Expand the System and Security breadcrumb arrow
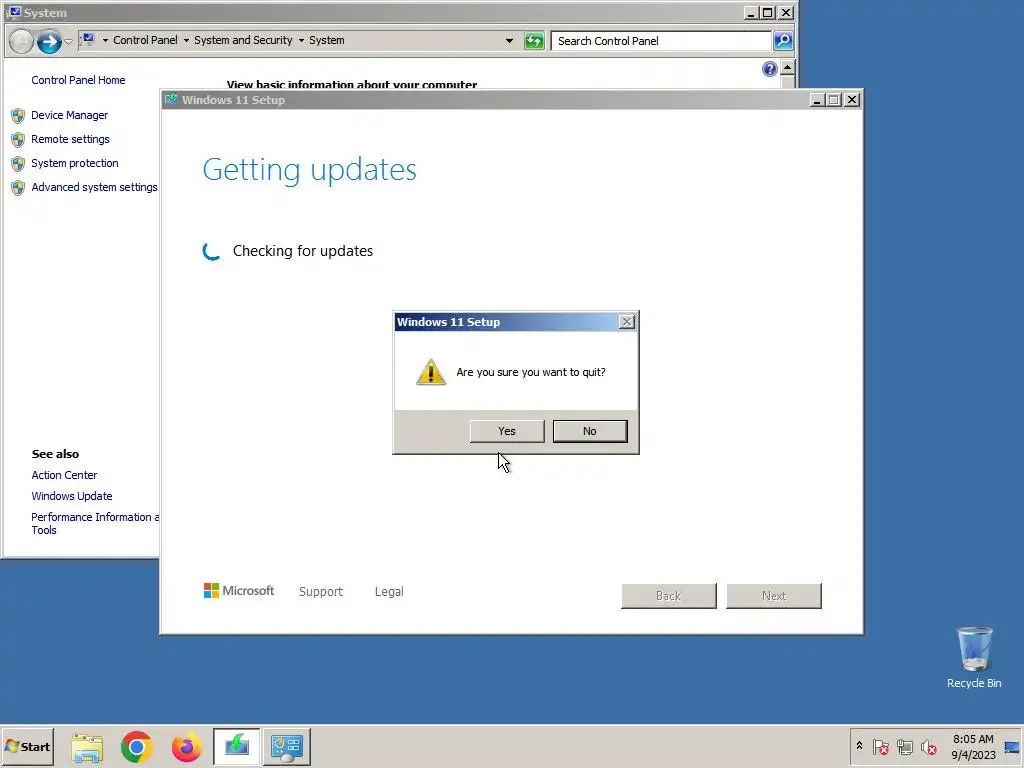 [x=301, y=40]
